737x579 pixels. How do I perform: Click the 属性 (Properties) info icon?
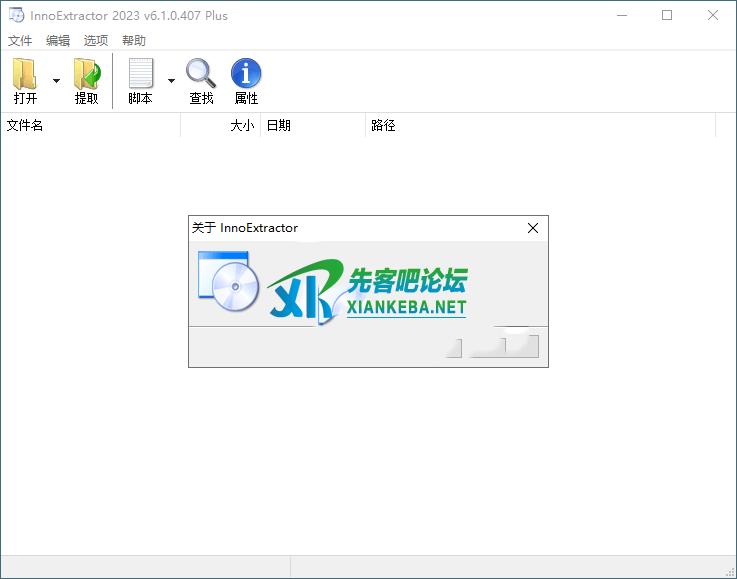246,74
